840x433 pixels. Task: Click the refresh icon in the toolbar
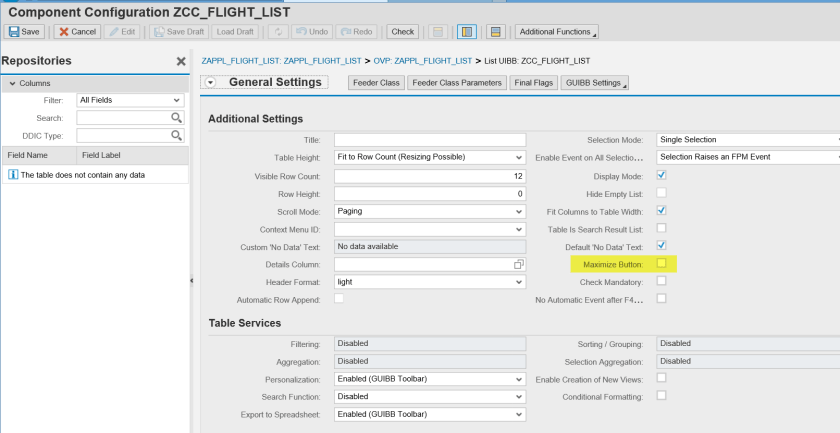(x=276, y=32)
